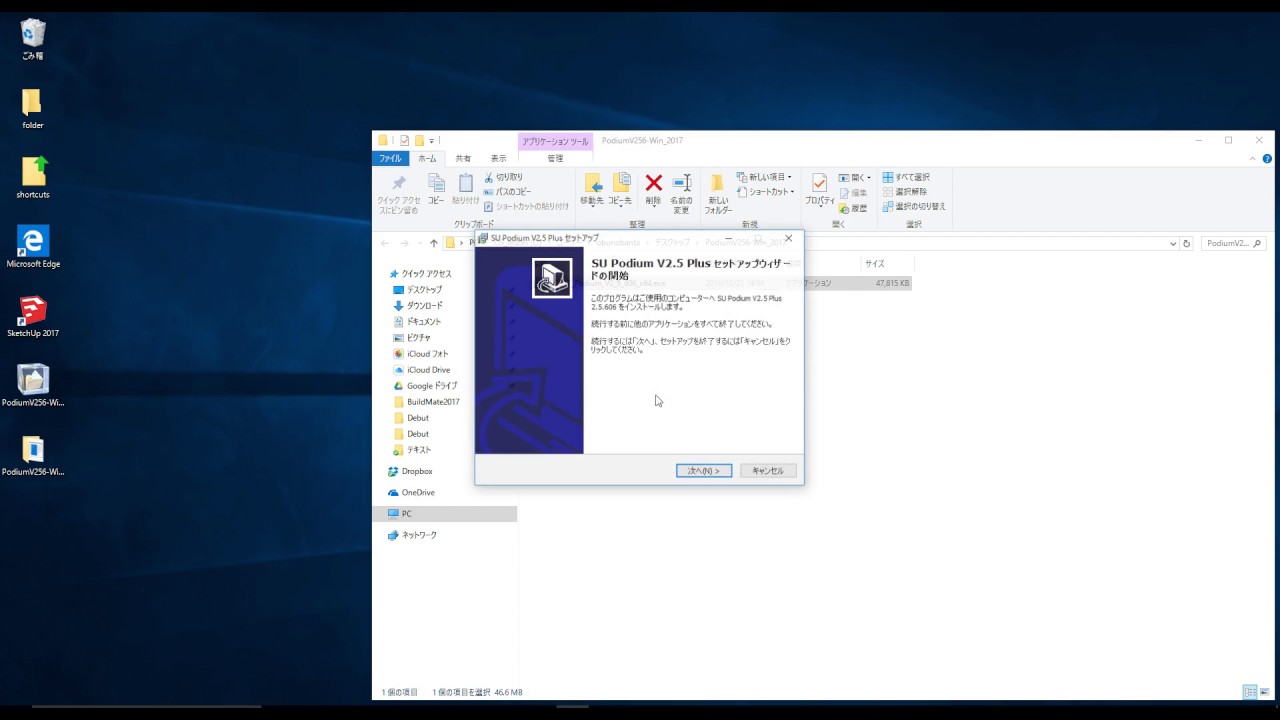Select OneDrive in navigation pane
The width and height of the screenshot is (1280, 720).
[x=411, y=492]
